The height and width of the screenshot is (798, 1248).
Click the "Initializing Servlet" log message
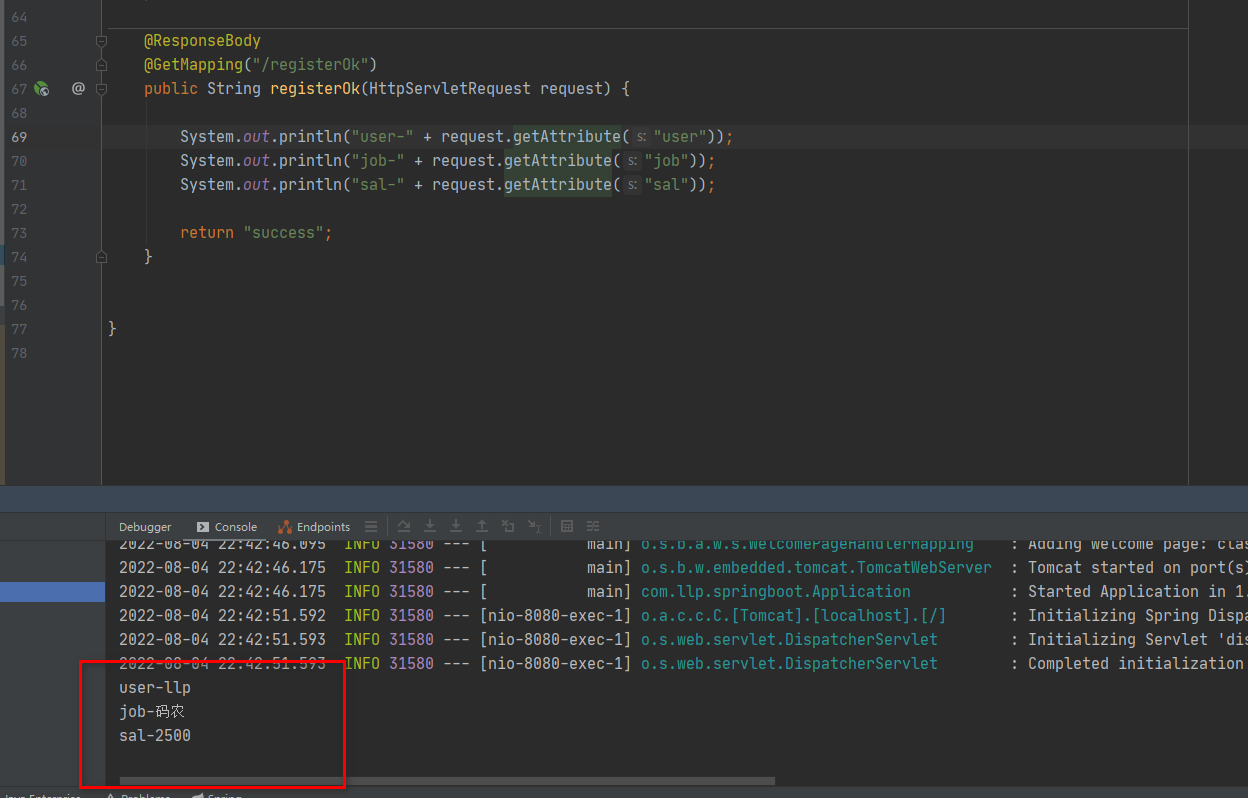pos(1138,640)
